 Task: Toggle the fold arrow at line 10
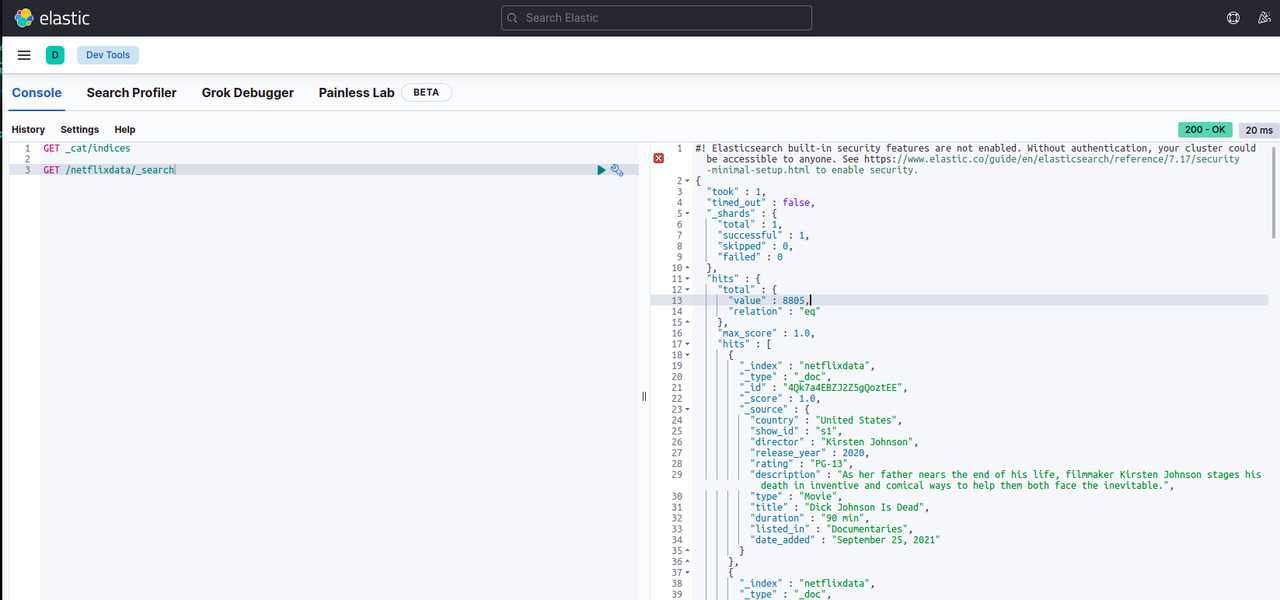click(687, 268)
